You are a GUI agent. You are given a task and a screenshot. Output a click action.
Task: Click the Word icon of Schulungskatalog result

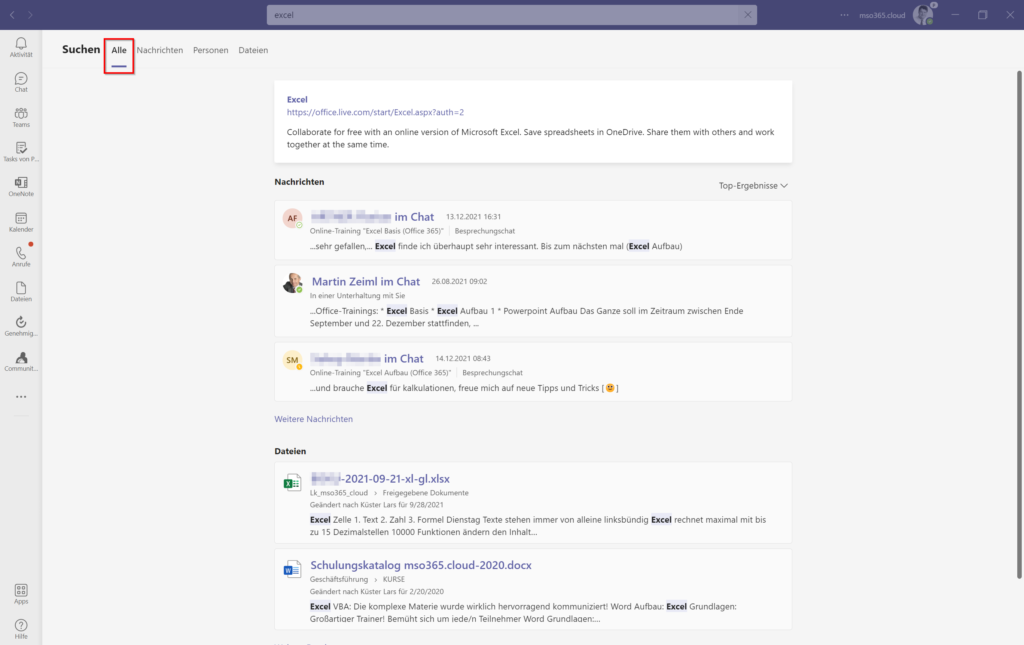(292, 569)
